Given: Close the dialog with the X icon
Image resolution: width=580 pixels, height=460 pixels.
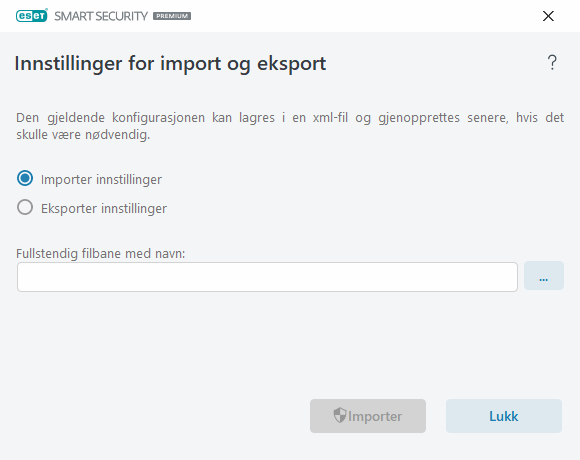Looking at the screenshot, I should tap(548, 16).
